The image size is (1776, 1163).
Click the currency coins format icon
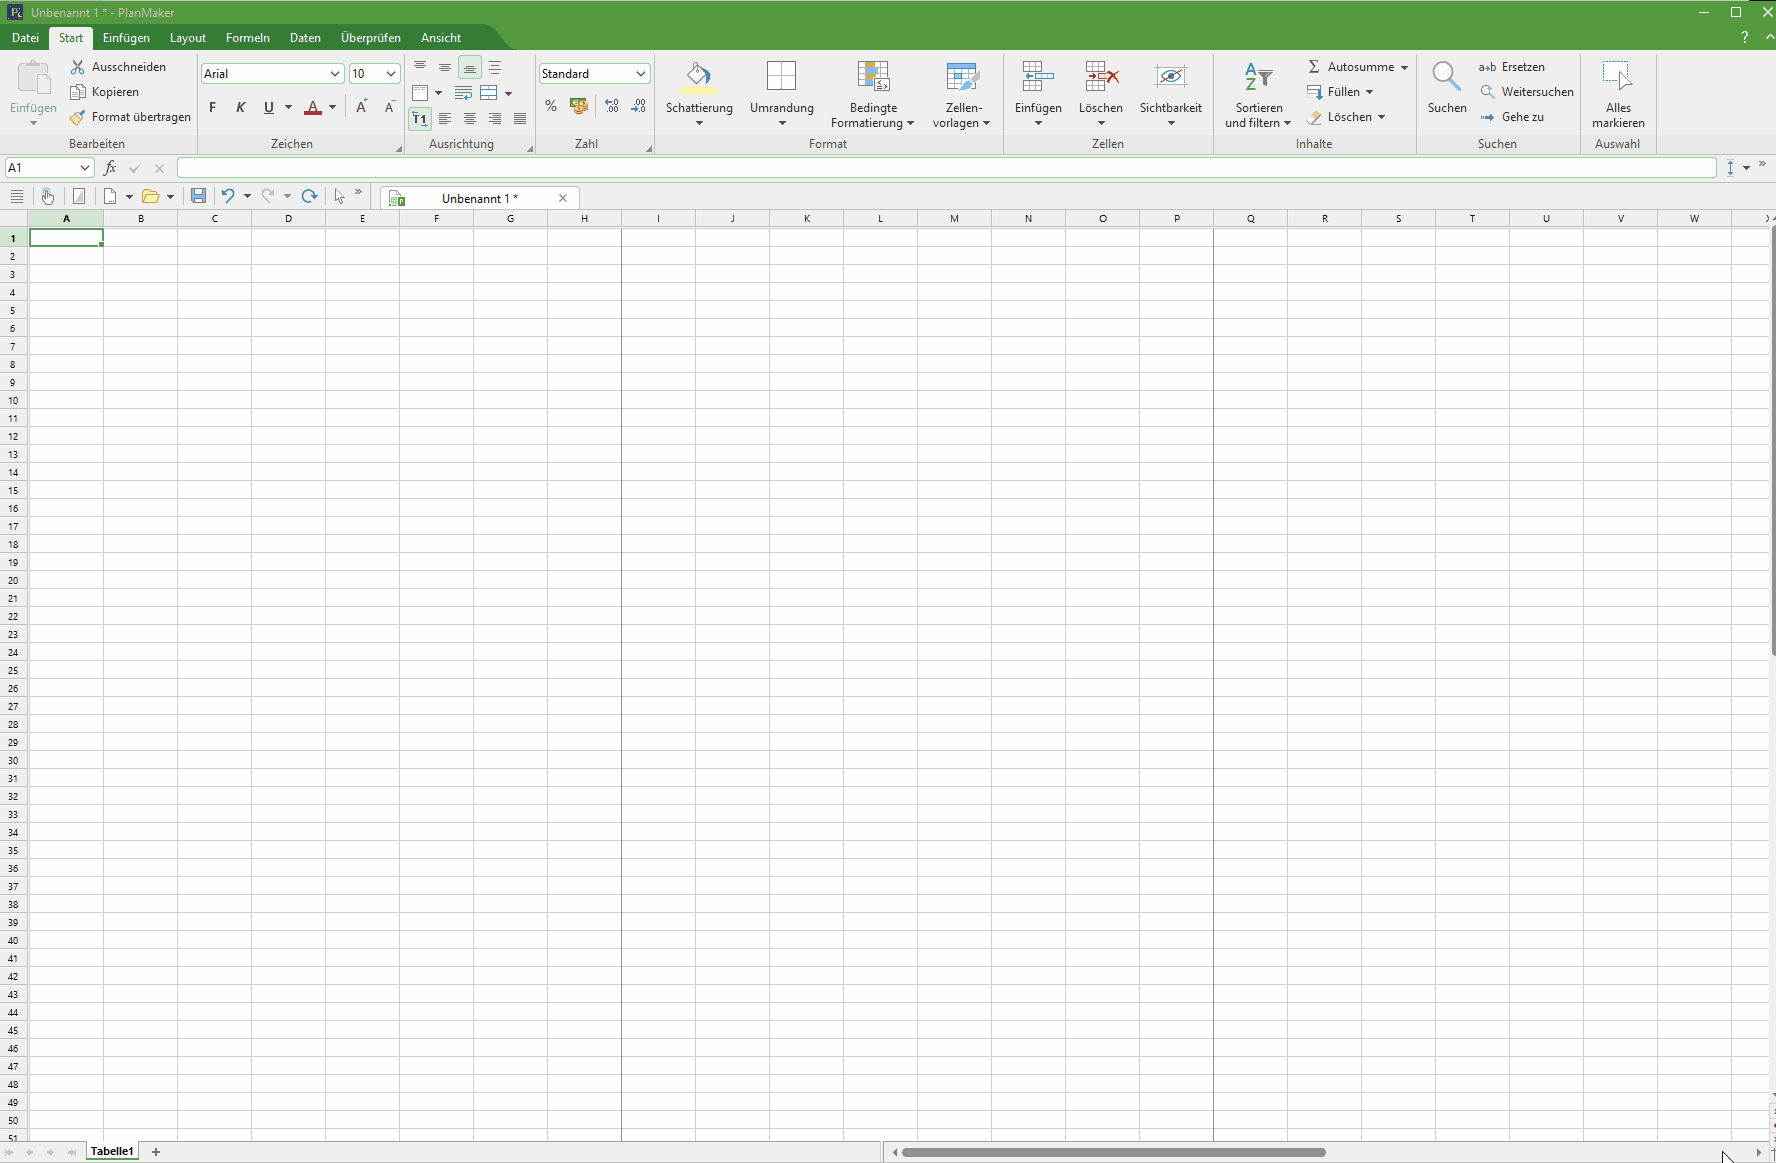578,106
